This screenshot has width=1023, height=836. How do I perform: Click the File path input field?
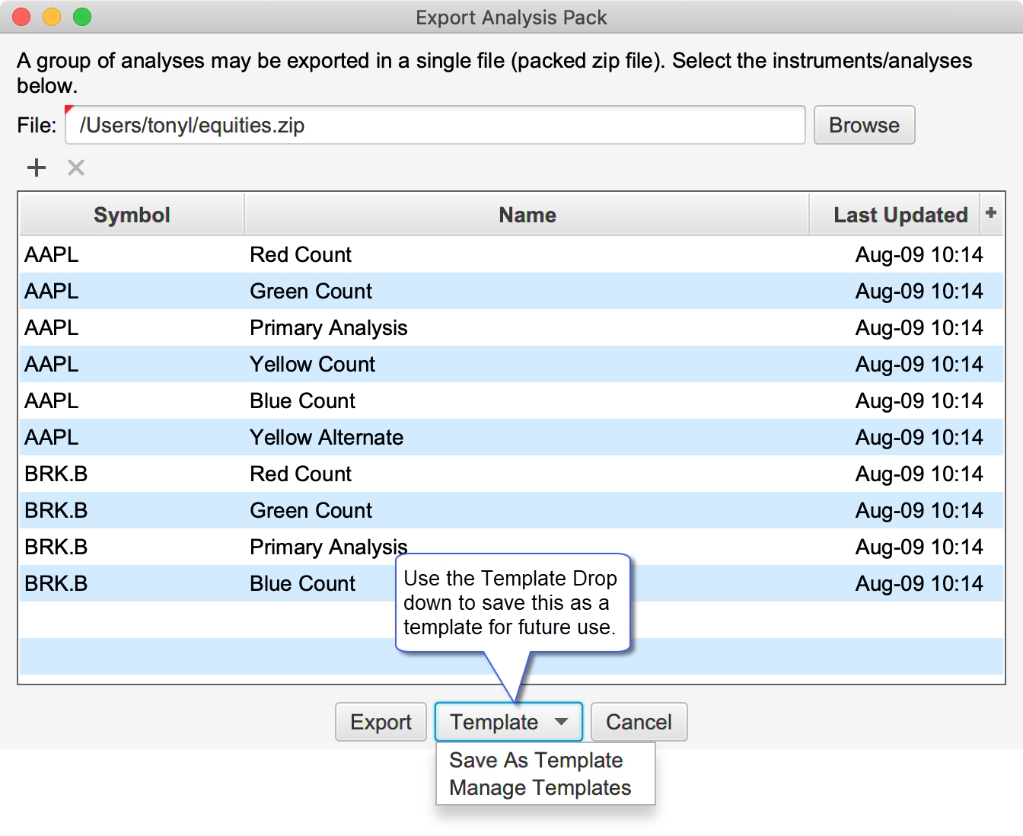click(435, 125)
